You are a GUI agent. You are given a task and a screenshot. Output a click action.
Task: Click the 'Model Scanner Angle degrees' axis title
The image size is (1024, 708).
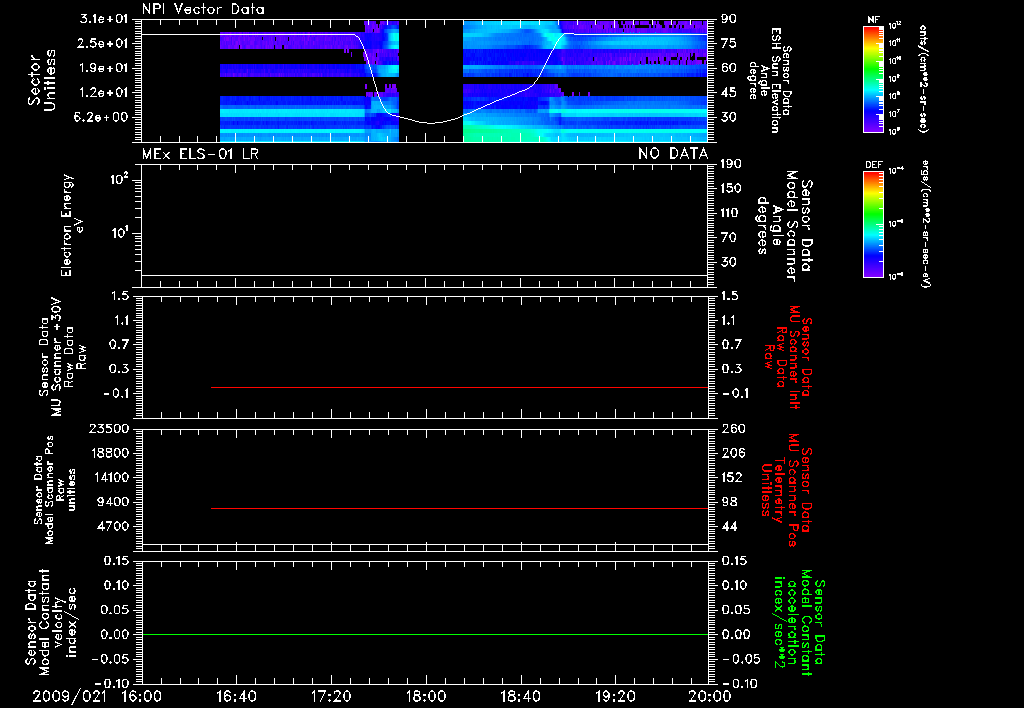pyautogui.click(x=784, y=226)
